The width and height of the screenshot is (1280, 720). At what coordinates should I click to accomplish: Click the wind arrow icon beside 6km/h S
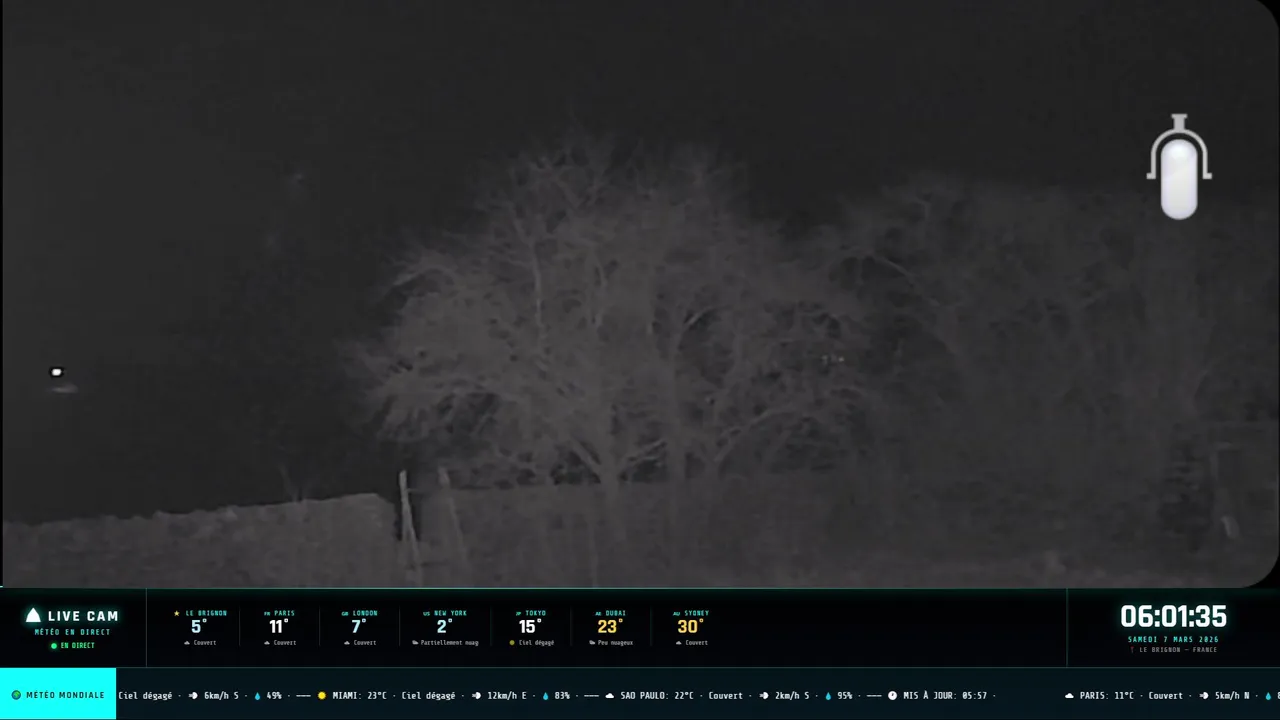[x=193, y=695]
